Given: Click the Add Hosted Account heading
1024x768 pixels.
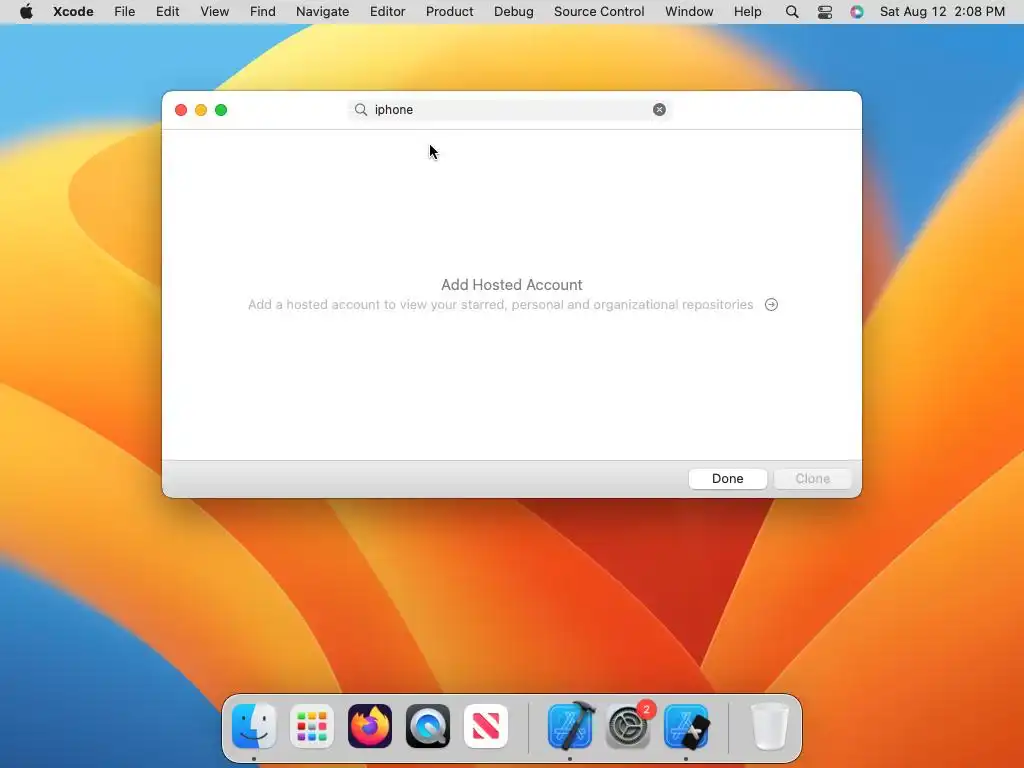Looking at the screenshot, I should click(x=511, y=285).
